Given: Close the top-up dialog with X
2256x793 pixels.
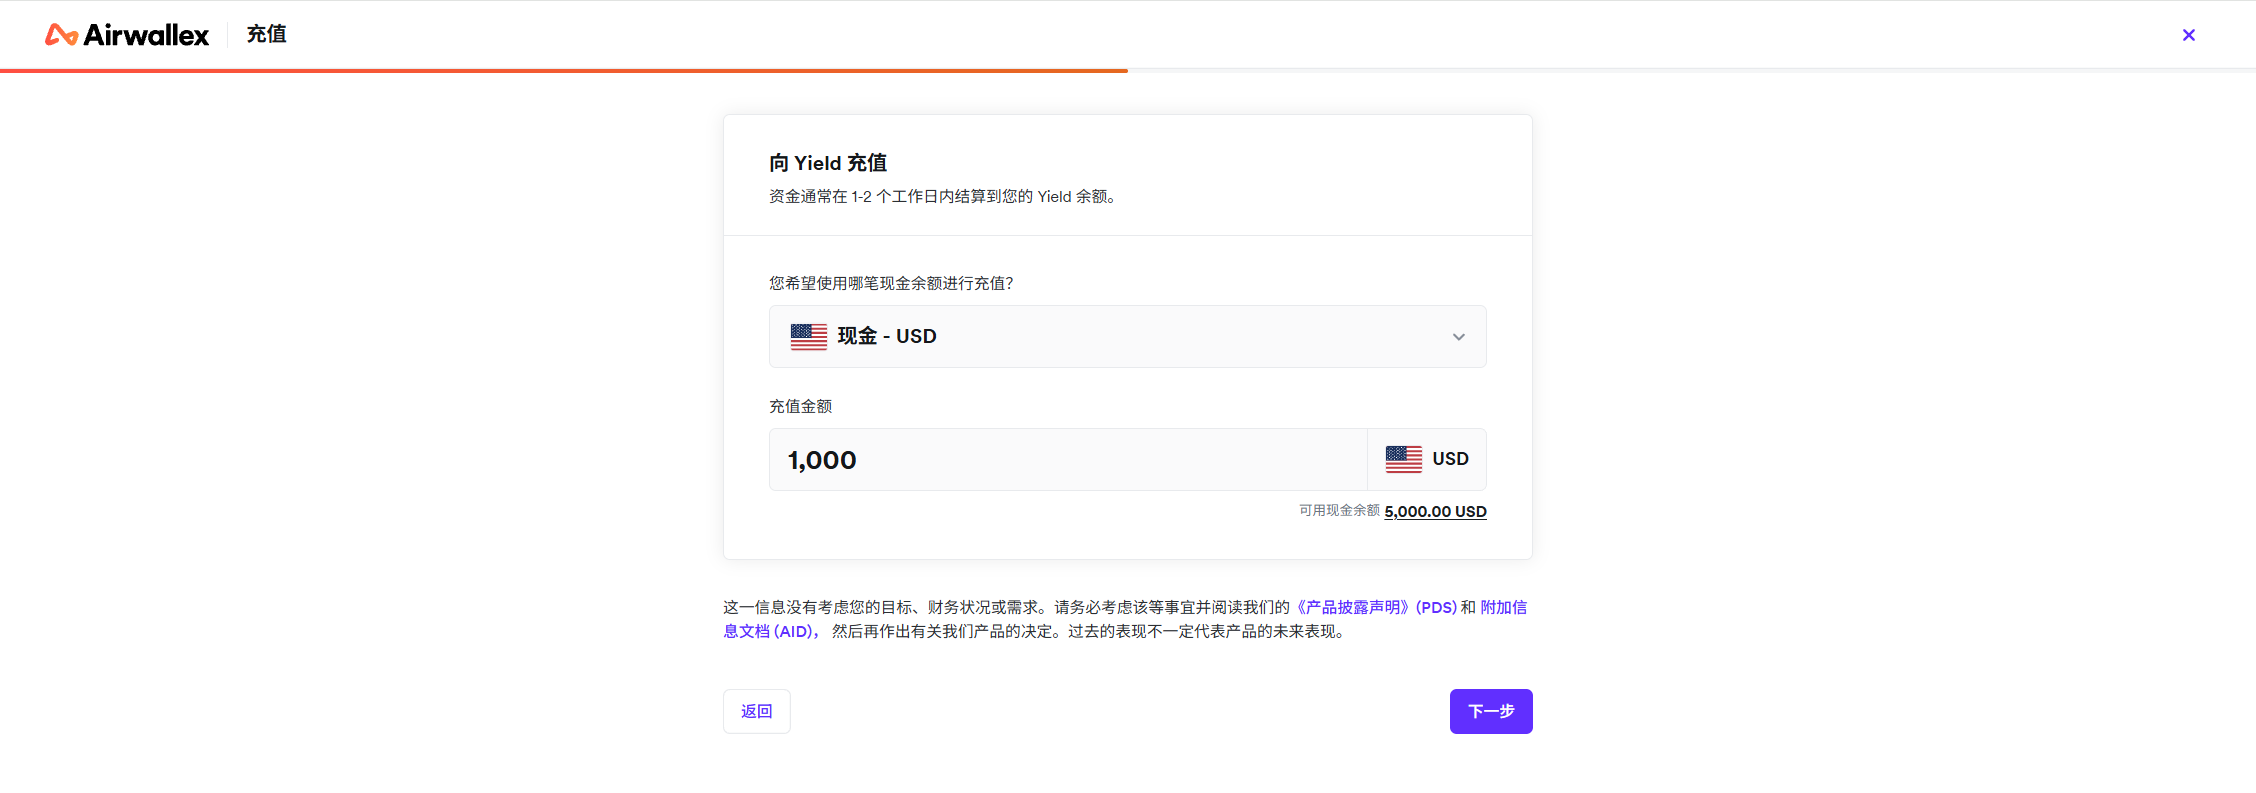Looking at the screenshot, I should pos(2188,35).
